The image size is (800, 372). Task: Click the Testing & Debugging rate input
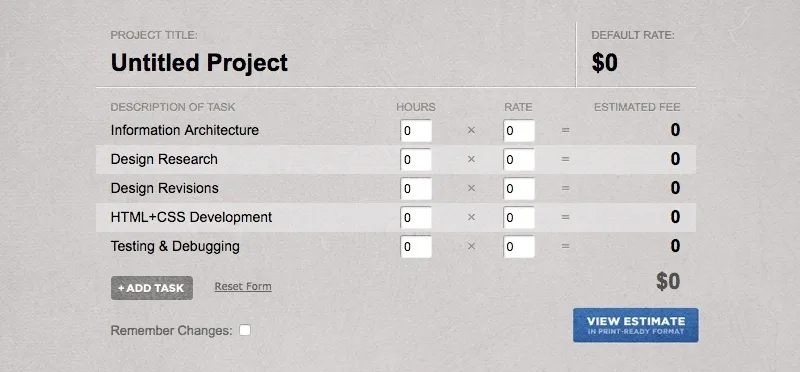(519, 247)
